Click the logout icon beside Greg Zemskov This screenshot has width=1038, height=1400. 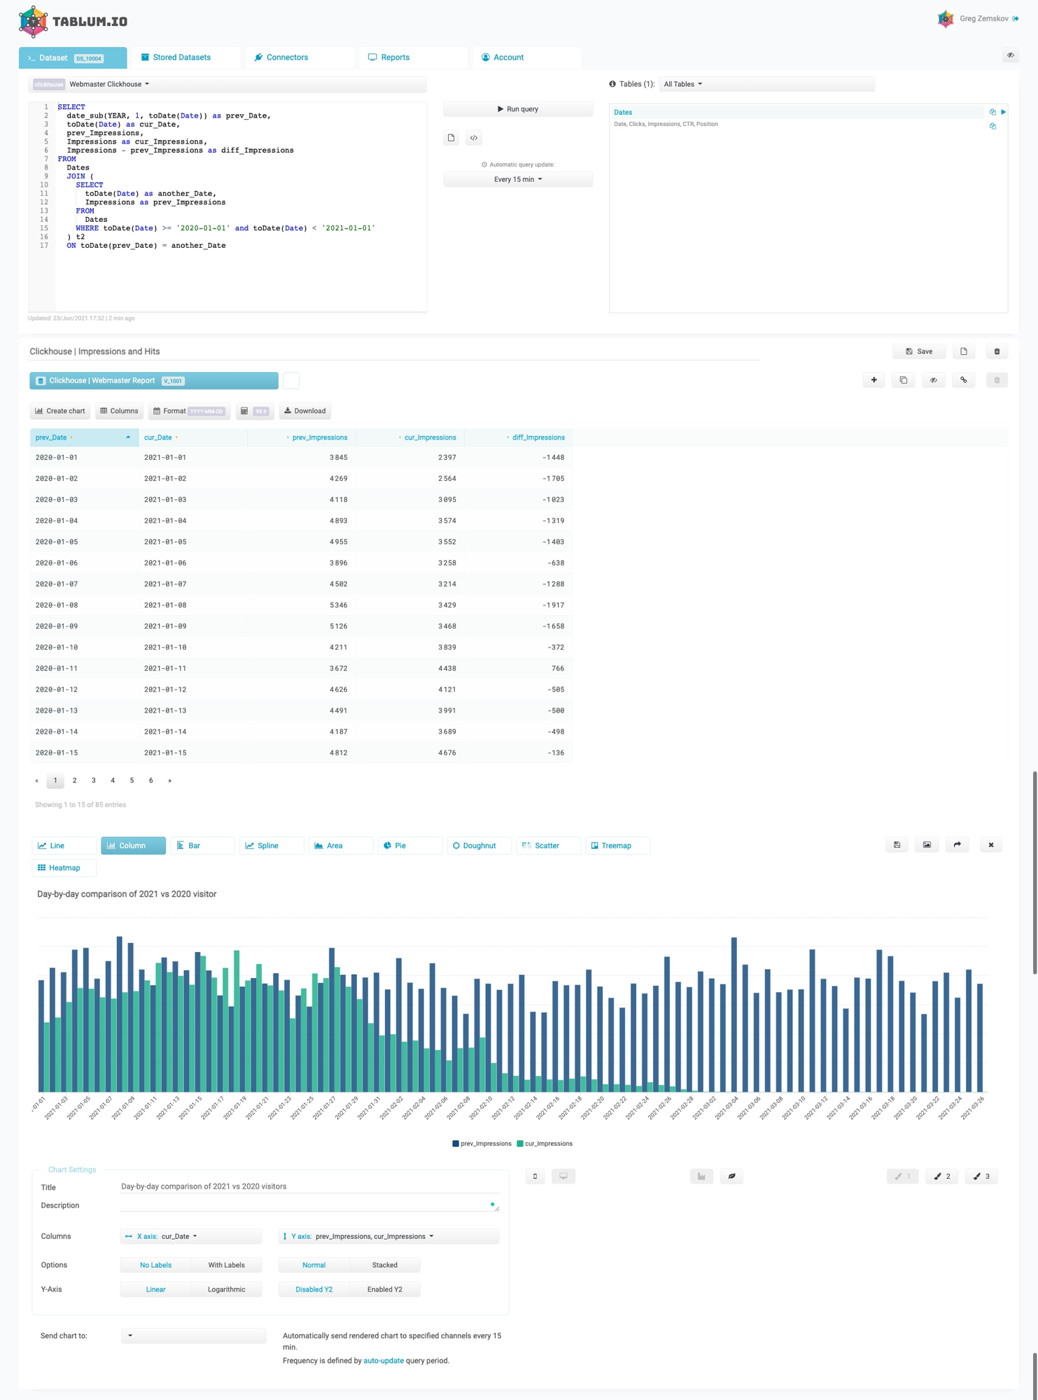(1016, 18)
